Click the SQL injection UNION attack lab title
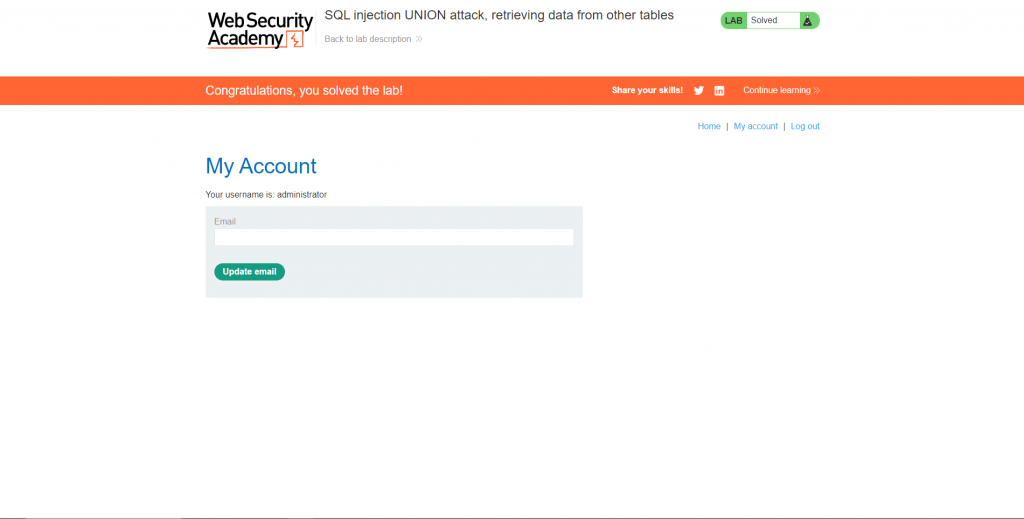This screenshot has height=519, width=1024. 499,16
